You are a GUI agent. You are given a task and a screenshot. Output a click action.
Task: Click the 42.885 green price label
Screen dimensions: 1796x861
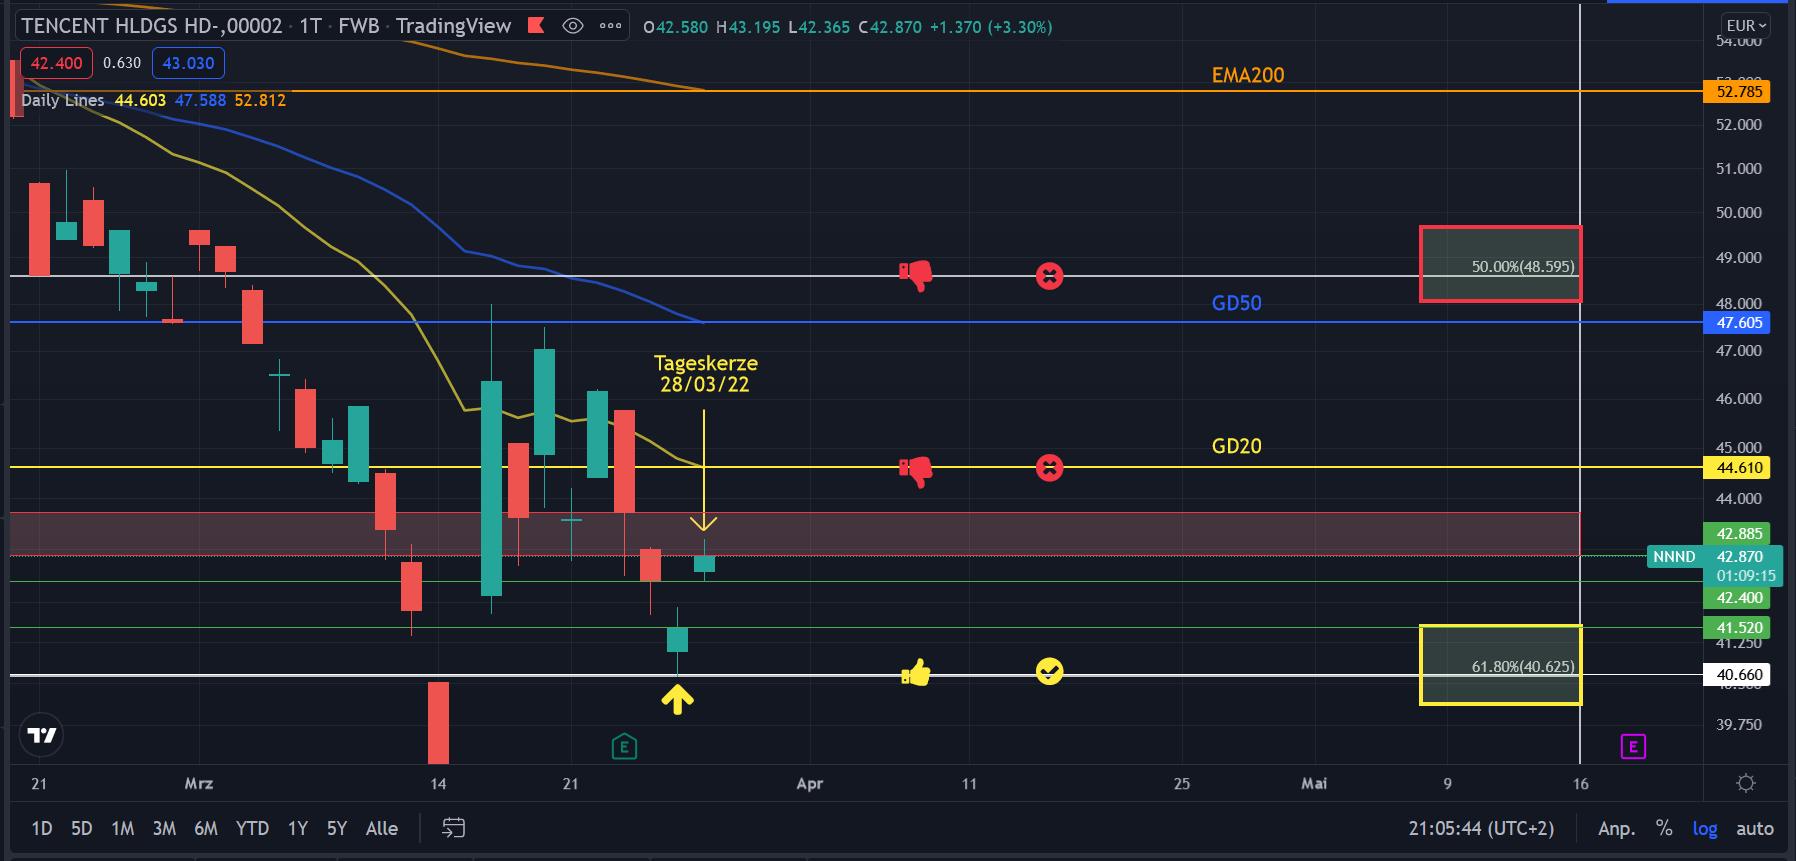click(1736, 534)
